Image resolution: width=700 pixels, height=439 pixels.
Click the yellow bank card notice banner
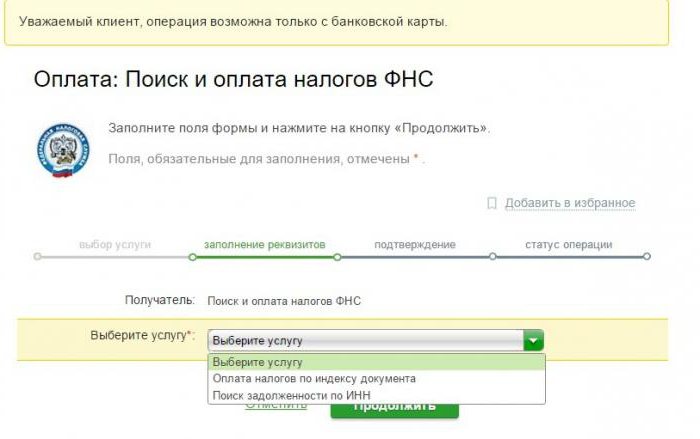coord(336,22)
